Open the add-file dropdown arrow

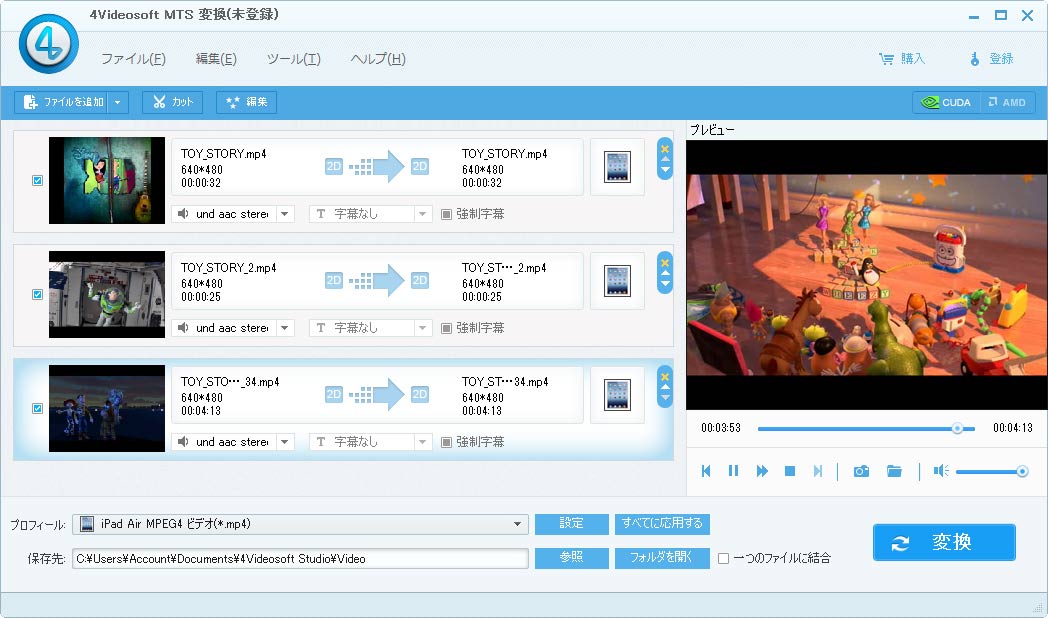[118, 102]
